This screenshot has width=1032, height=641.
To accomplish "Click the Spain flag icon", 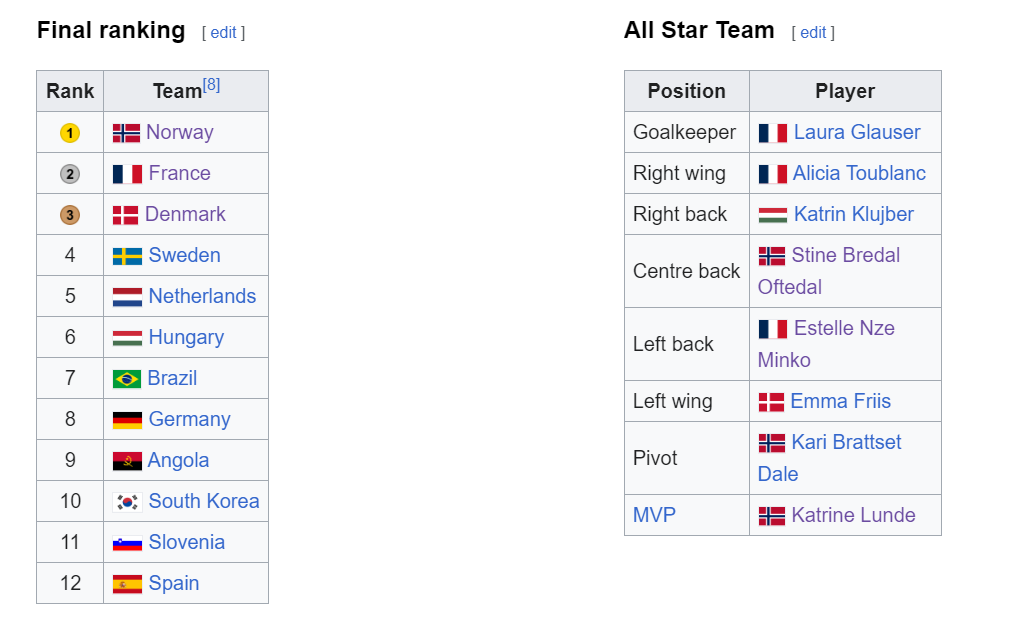I will pyautogui.click(x=127, y=584).
